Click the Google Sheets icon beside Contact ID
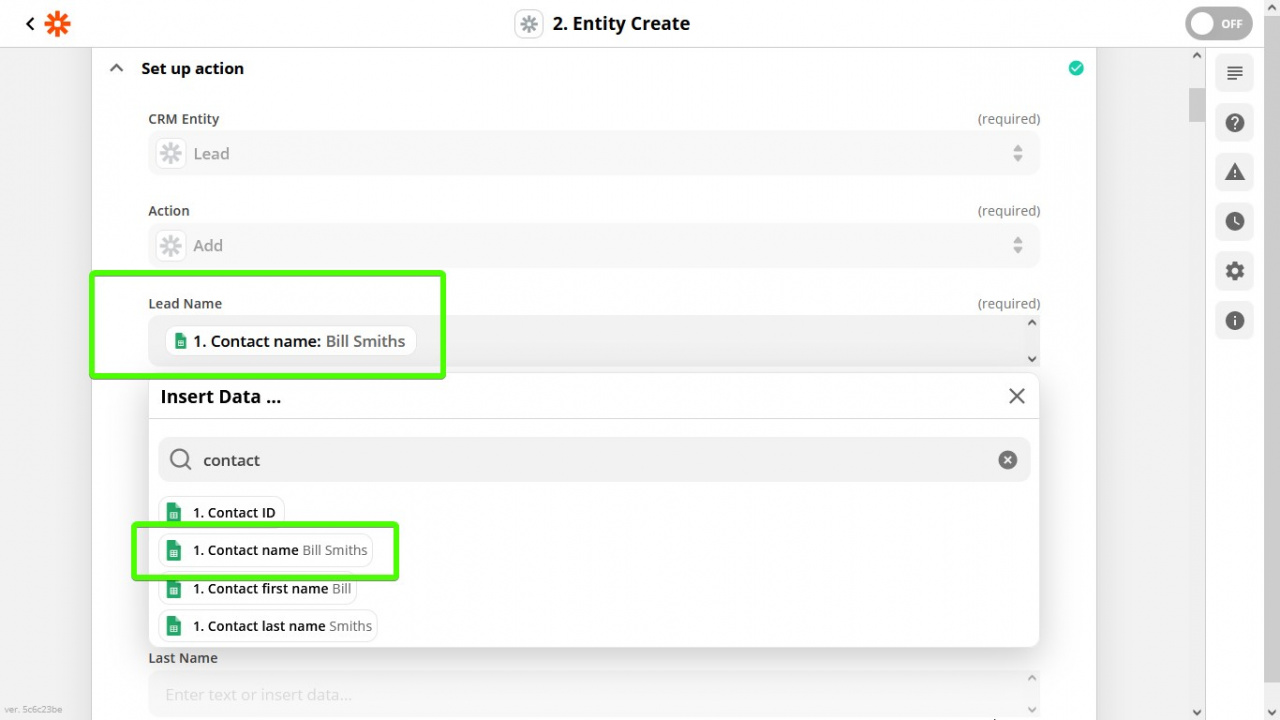This screenshot has width=1280, height=720. [x=174, y=513]
